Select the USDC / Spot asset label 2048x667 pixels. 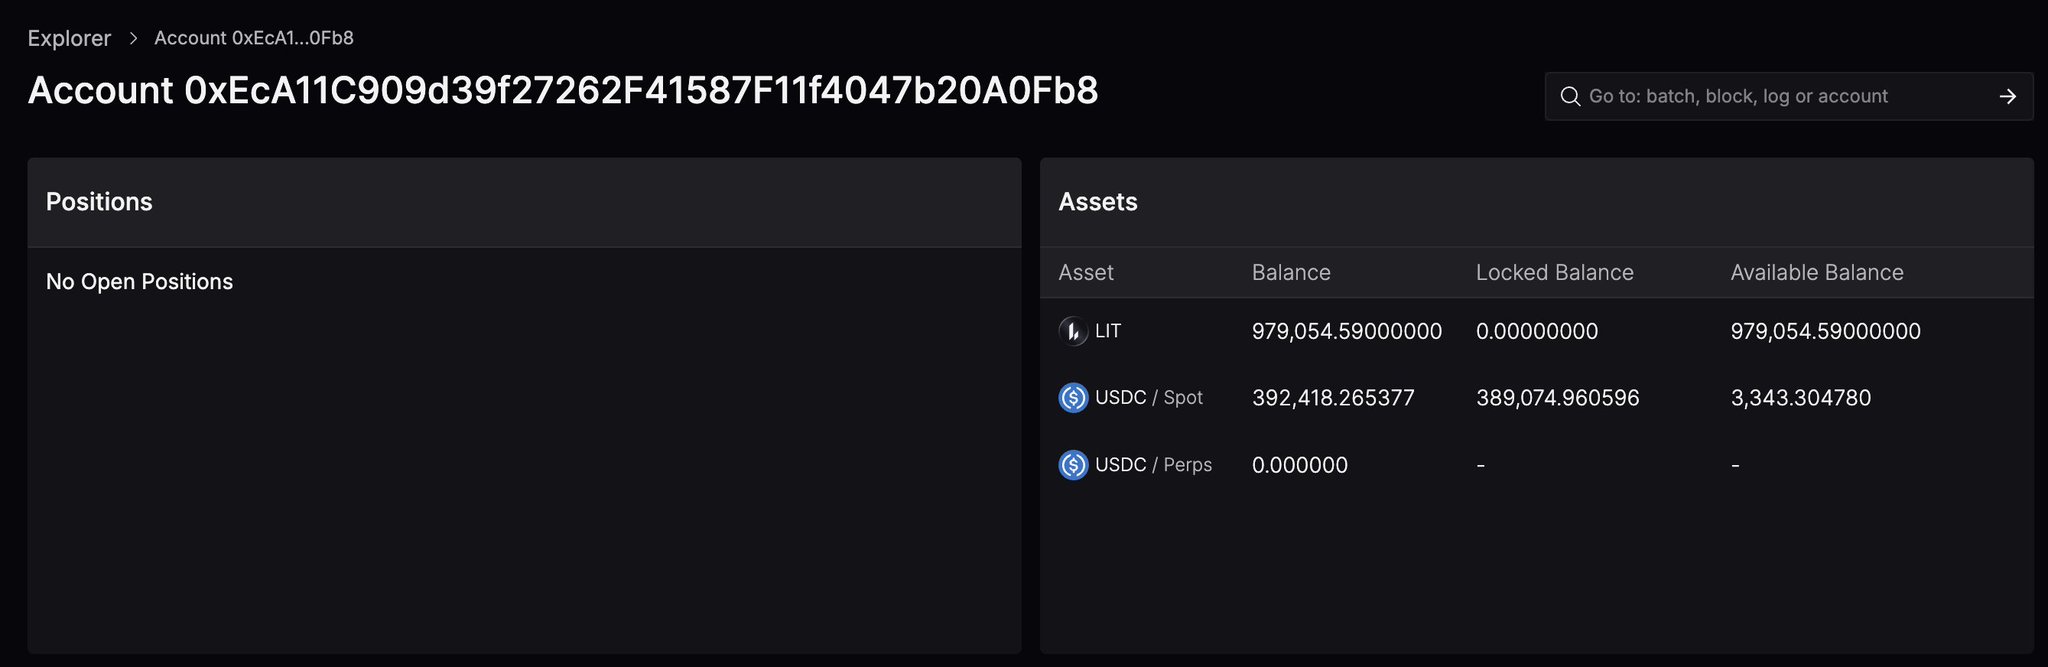pos(1148,398)
